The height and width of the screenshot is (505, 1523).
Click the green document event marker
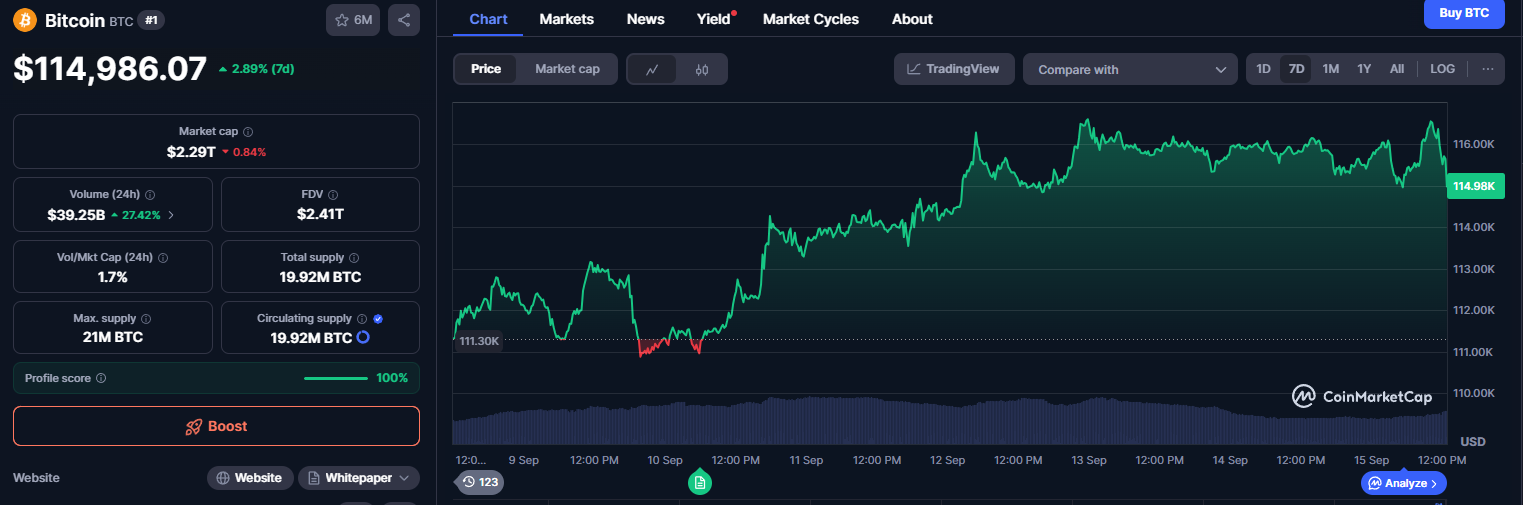tap(700, 483)
